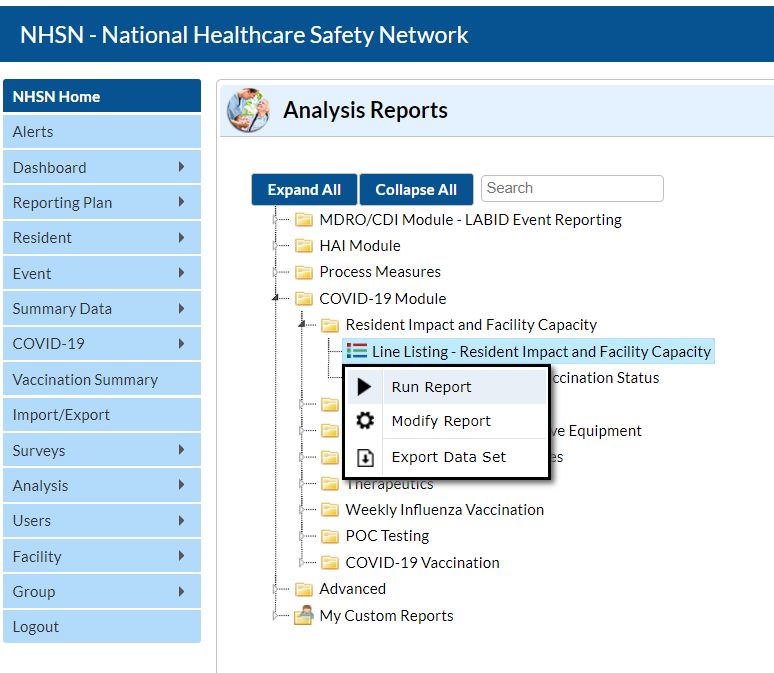Screen dimensions: 774x673
Task: Select MDRO/CDI Module - LABID Event Reporting label
Action: [470, 219]
